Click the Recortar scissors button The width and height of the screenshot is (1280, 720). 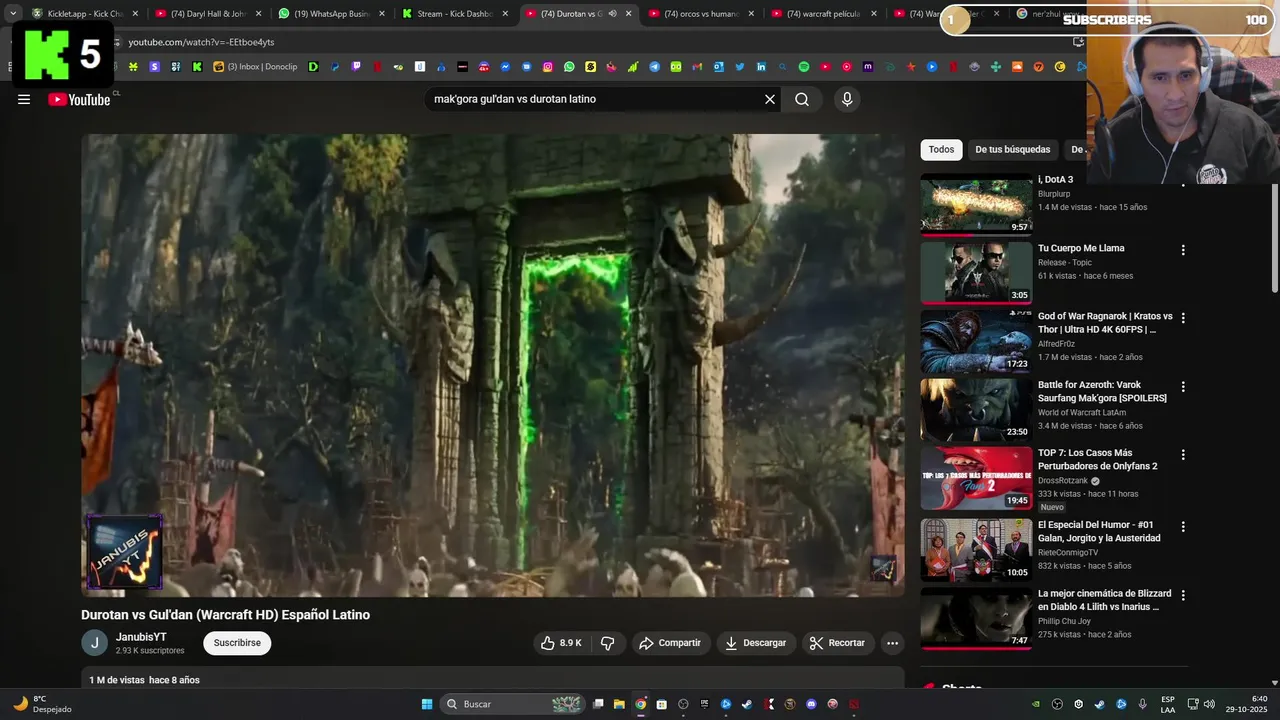pyautogui.click(x=837, y=643)
